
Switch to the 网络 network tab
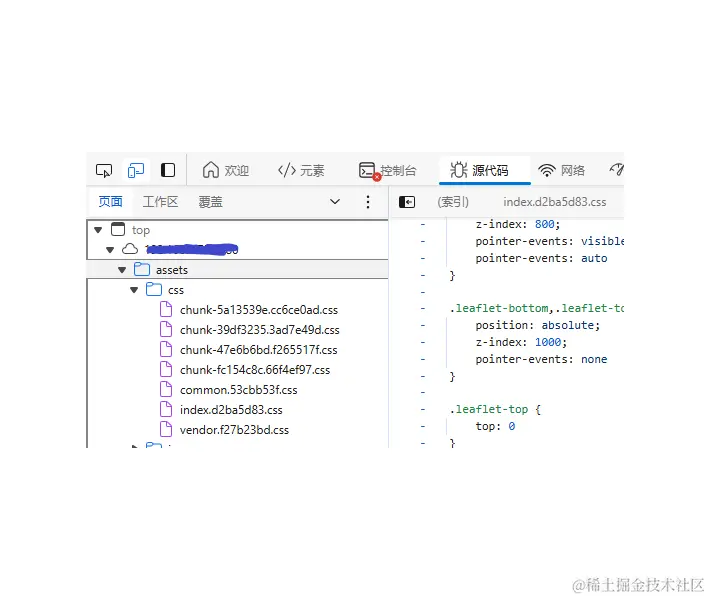[x=561, y=170]
